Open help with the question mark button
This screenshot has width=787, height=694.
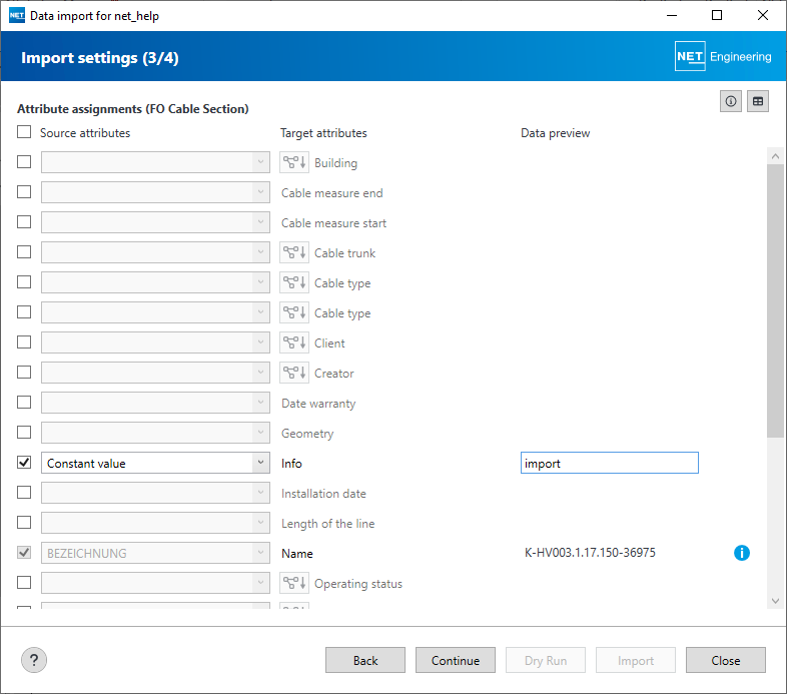(x=34, y=660)
